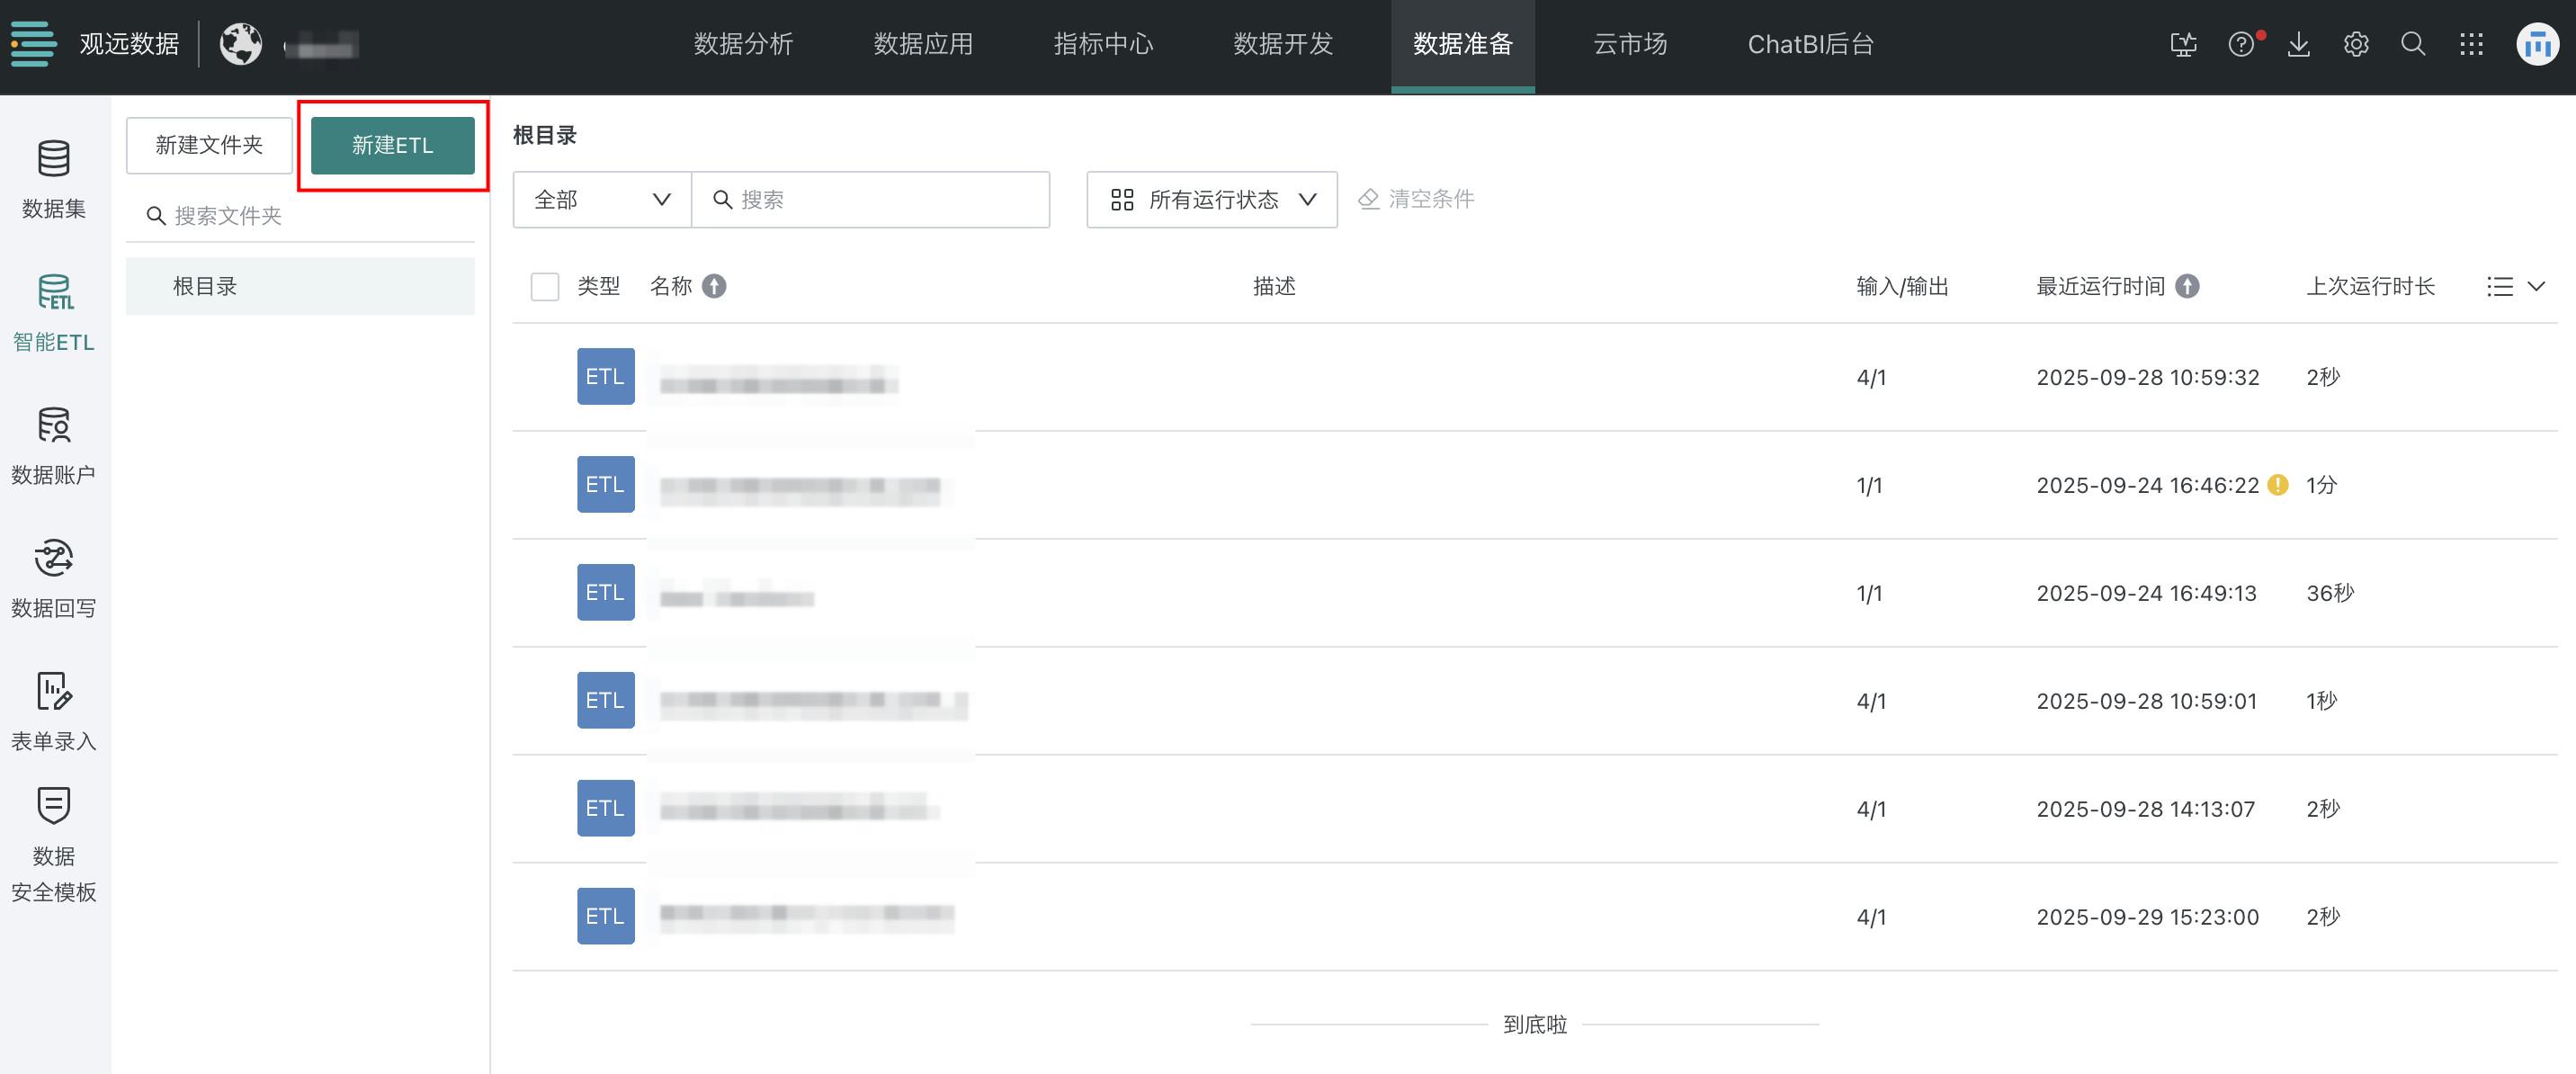The height and width of the screenshot is (1074, 2576).
Task: Open the 数据集 dataset sidebar icon
Action: pyautogui.click(x=53, y=159)
